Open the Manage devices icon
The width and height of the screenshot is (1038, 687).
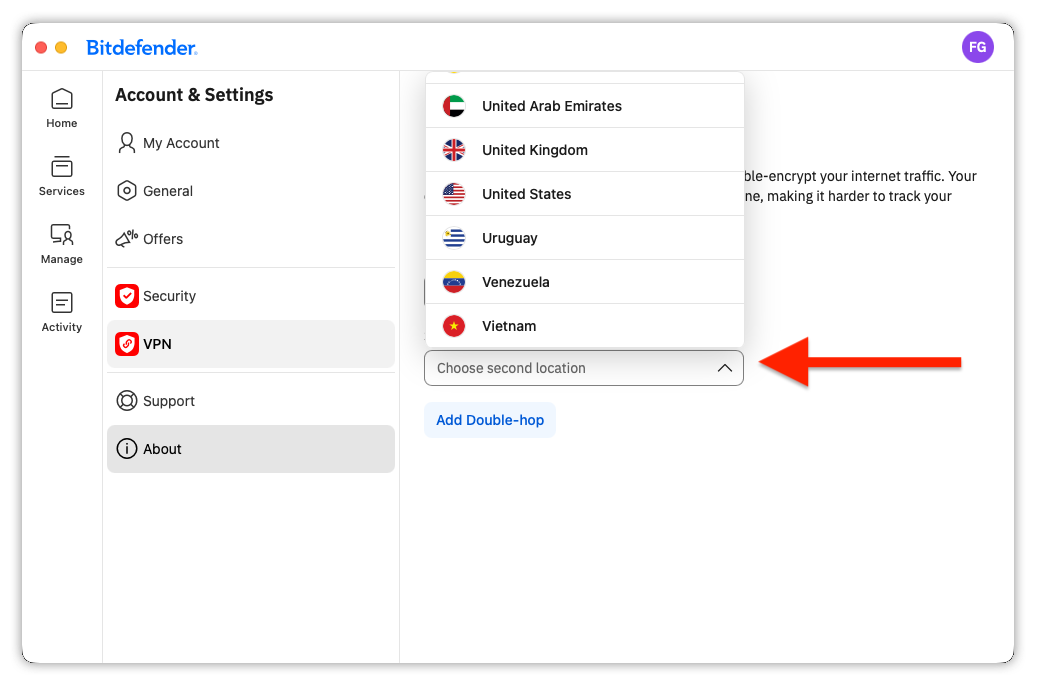[x=62, y=234]
